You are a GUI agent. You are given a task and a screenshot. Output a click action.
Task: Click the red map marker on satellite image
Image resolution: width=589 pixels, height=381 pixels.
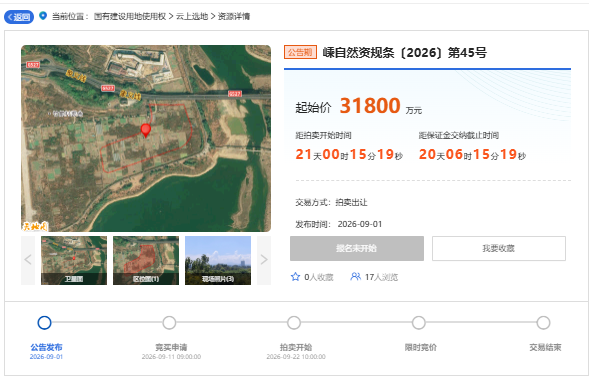click(x=146, y=130)
